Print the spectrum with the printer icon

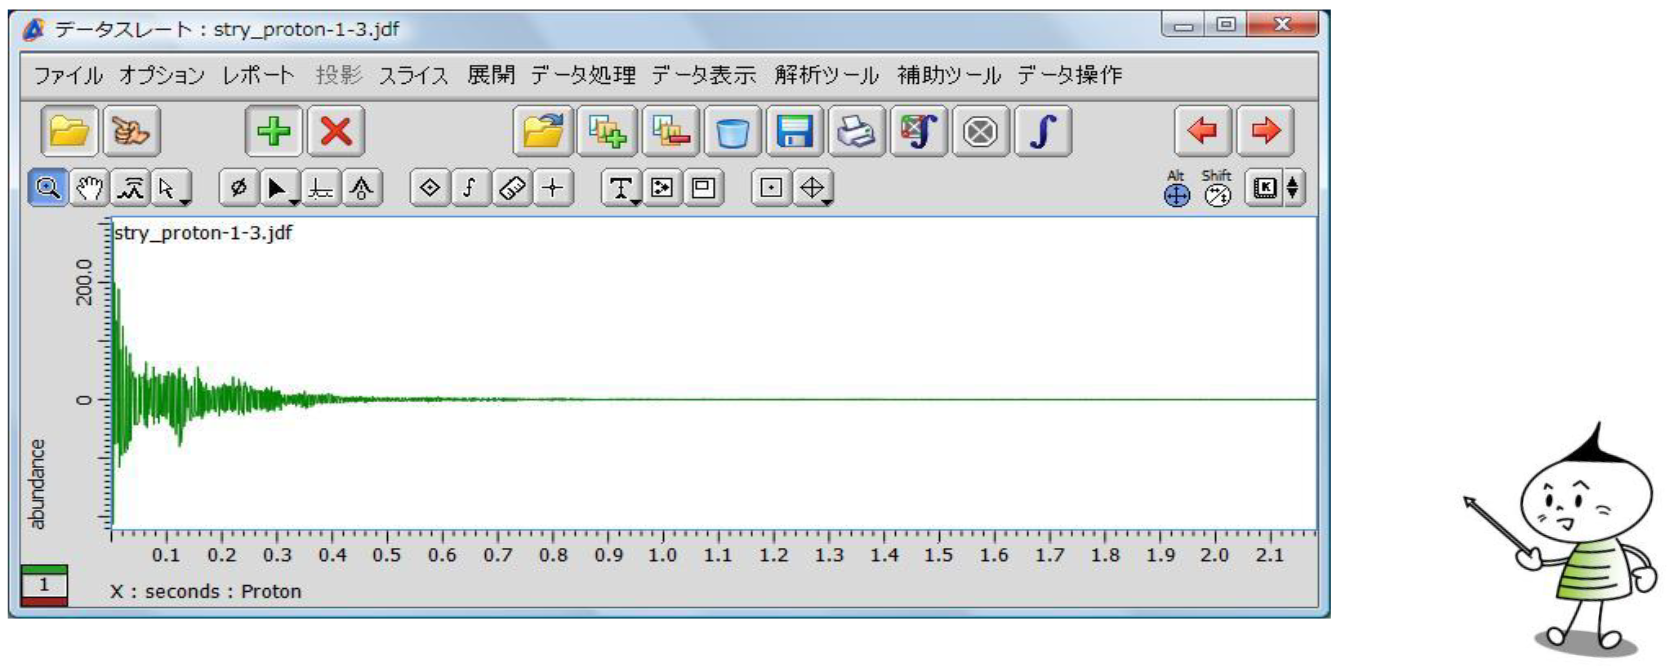[856, 131]
